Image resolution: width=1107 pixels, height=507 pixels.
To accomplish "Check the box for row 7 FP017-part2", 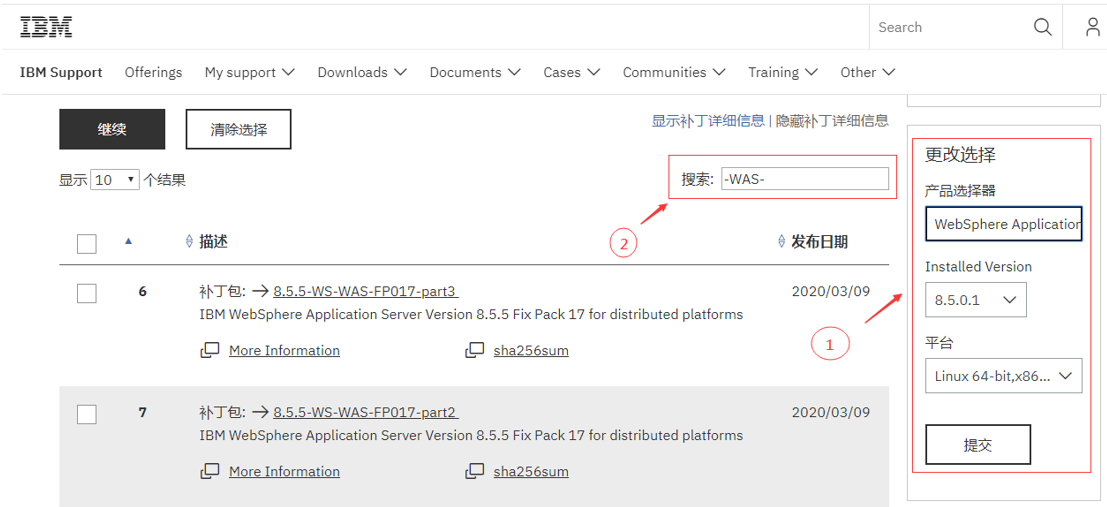I will tap(86, 414).
